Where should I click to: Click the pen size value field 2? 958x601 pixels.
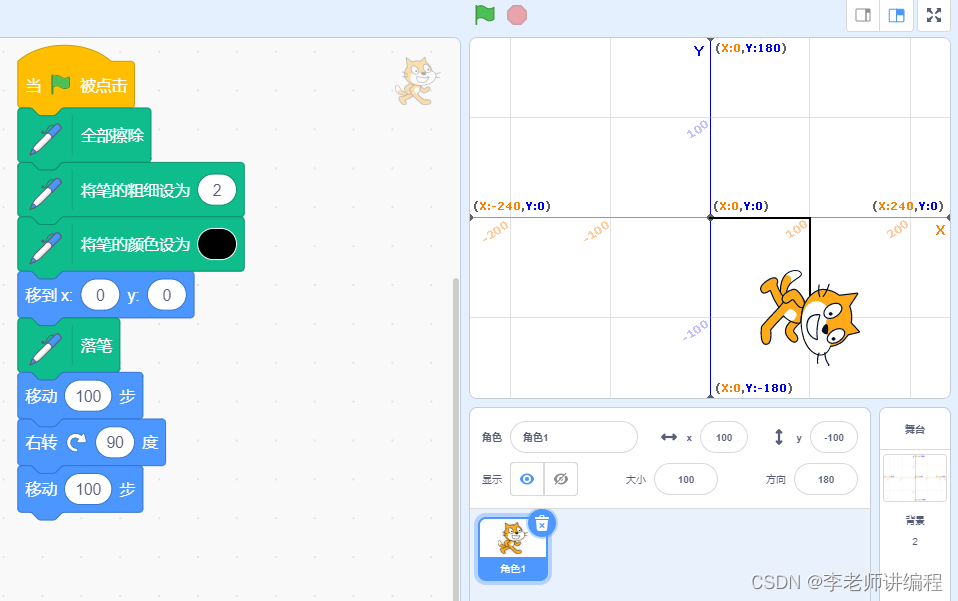click(x=217, y=190)
